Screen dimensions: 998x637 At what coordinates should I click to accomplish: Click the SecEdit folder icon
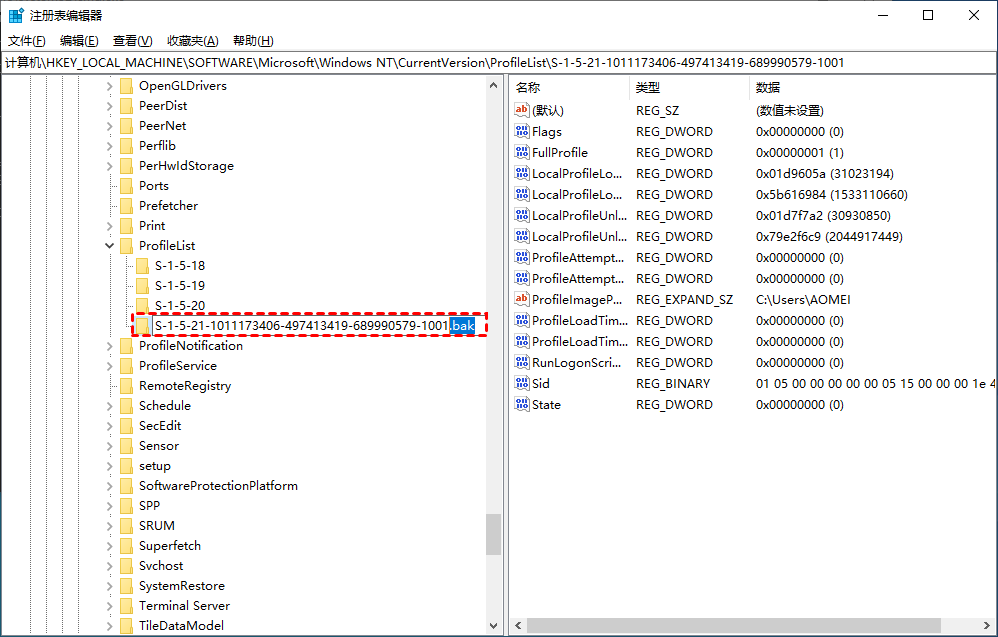(127, 426)
